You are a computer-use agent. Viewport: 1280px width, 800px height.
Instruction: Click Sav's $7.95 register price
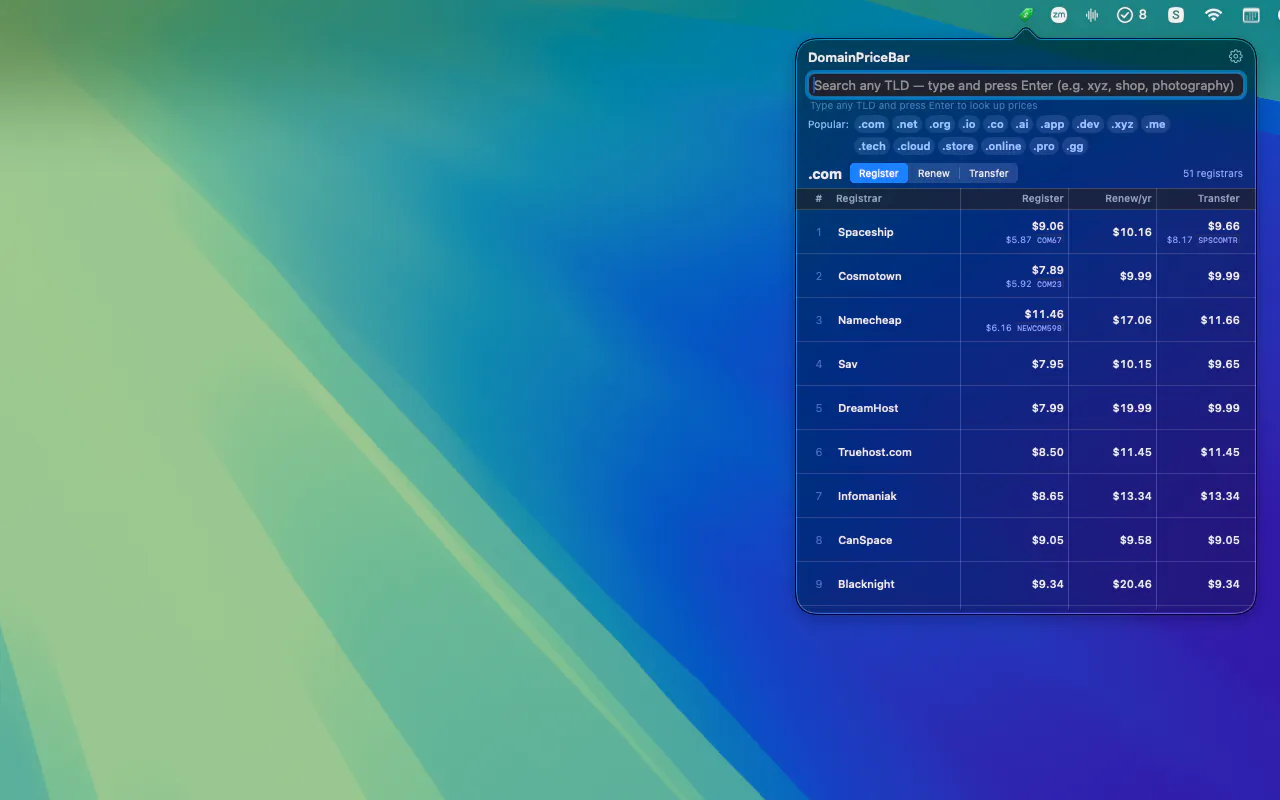tap(1048, 364)
